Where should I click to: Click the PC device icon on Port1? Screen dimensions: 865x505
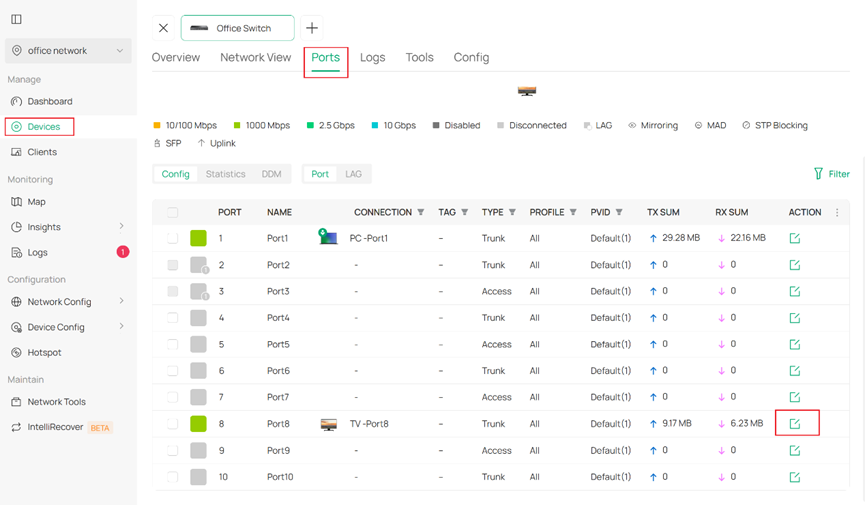point(328,238)
